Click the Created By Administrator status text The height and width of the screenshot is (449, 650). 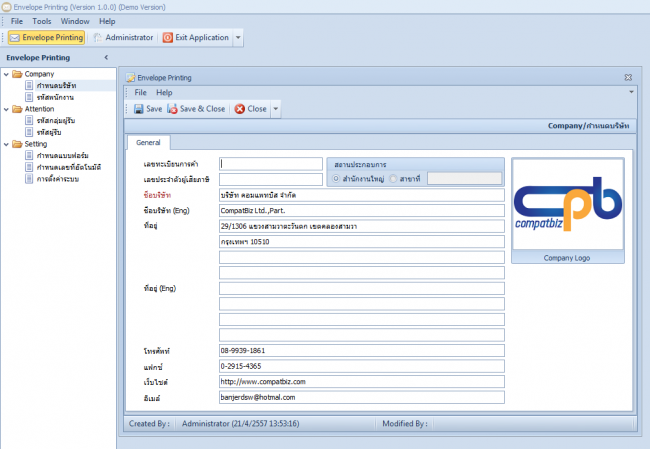click(240, 424)
